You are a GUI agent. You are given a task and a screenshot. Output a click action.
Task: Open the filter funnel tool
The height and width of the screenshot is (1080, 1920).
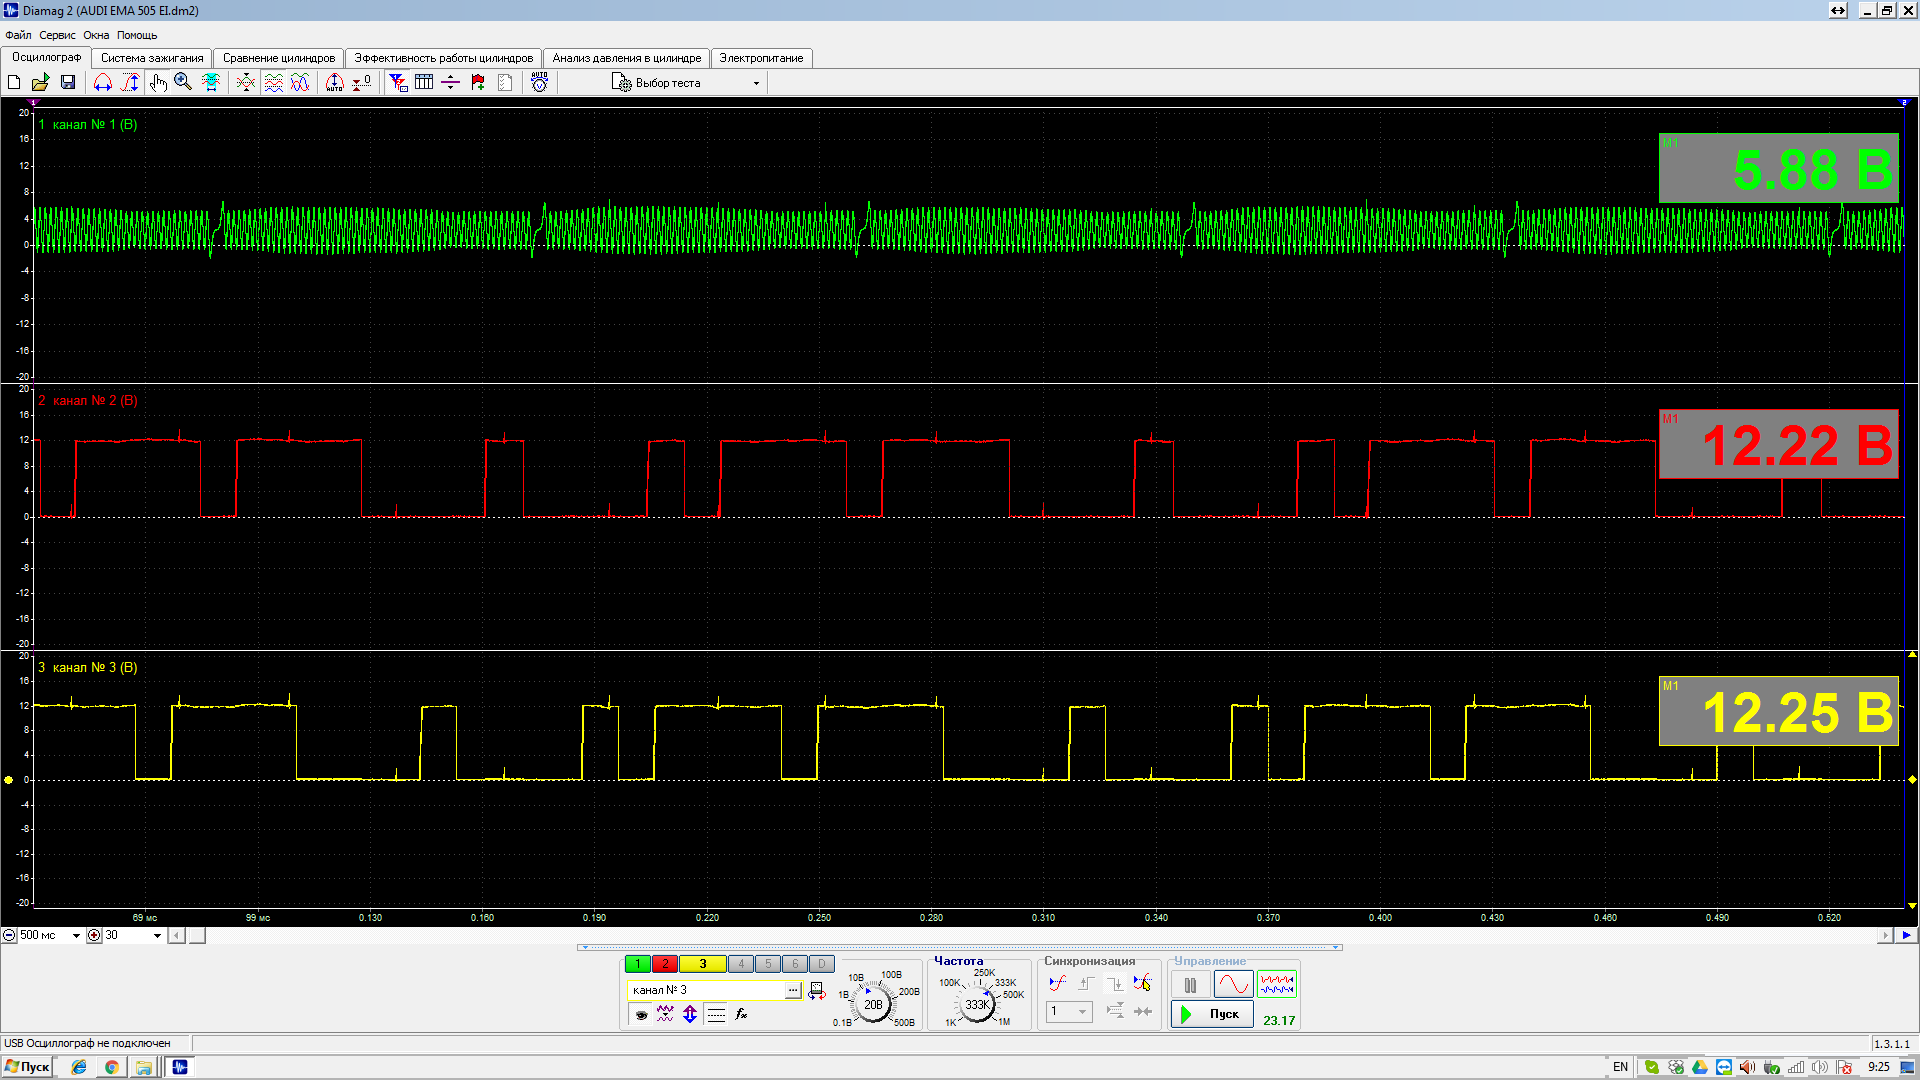pos(398,83)
